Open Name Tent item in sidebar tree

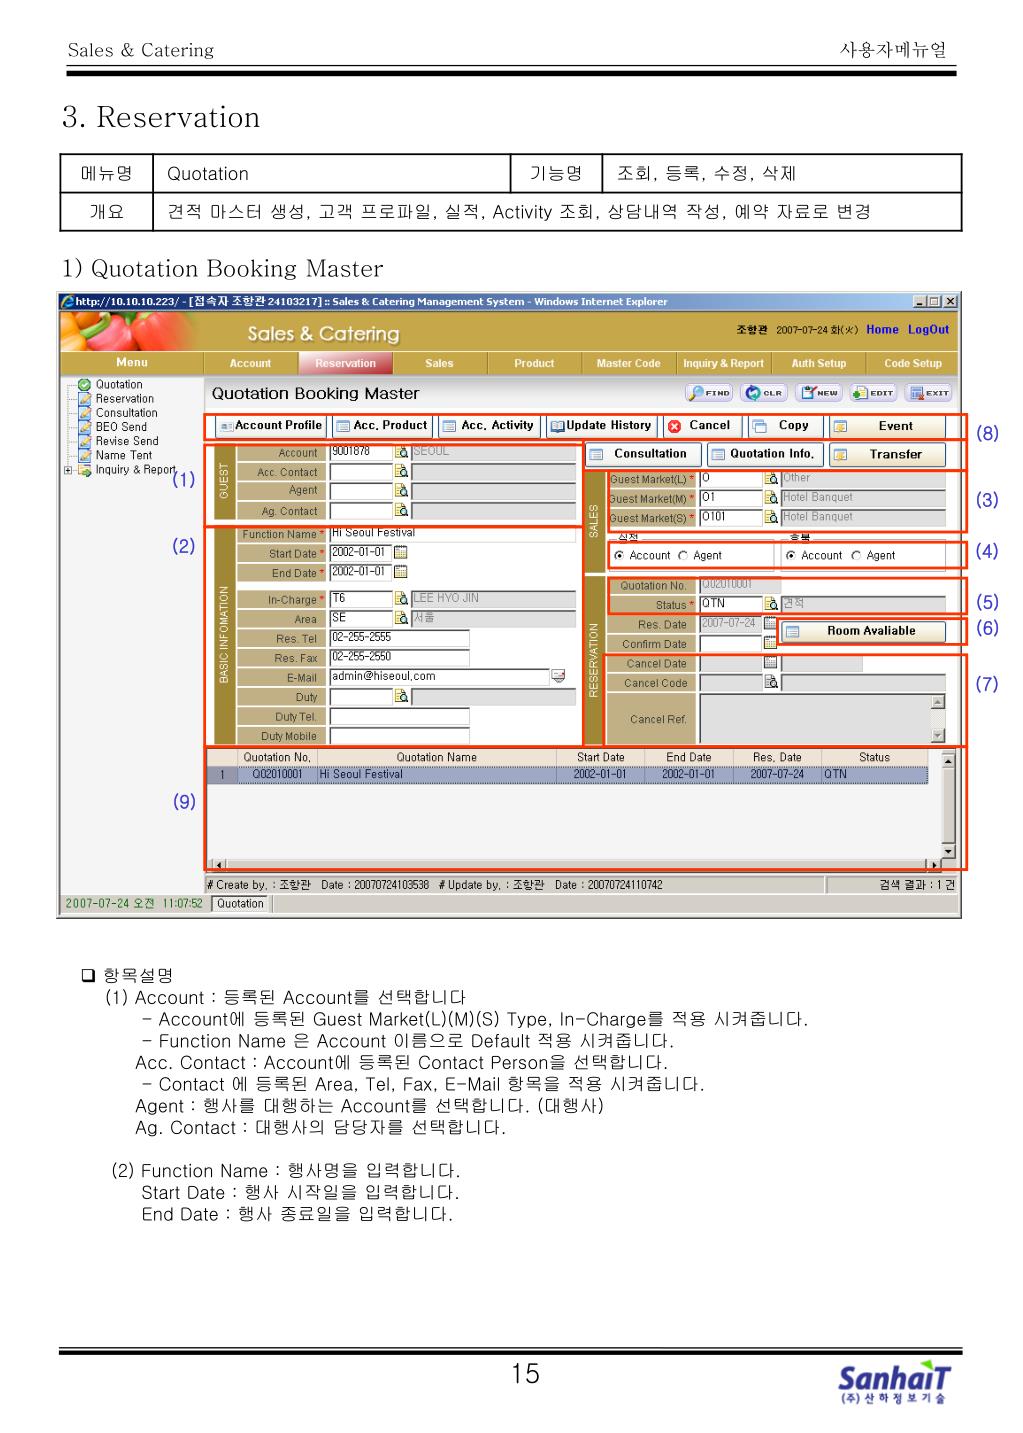[123, 455]
